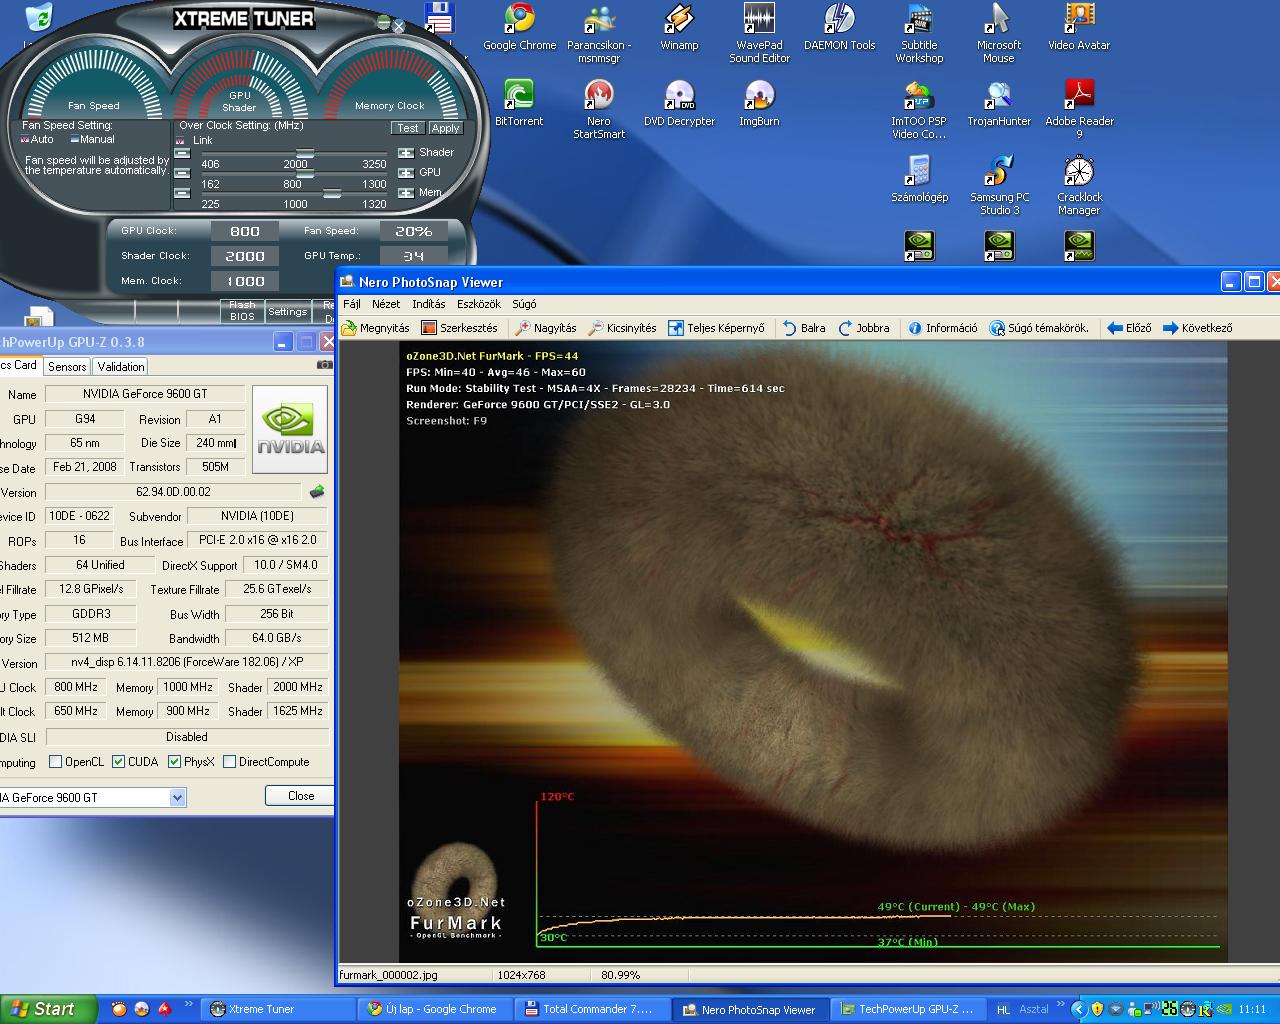Increase GPU clock with plus button
The width and height of the screenshot is (1280, 1024).
tap(406, 173)
